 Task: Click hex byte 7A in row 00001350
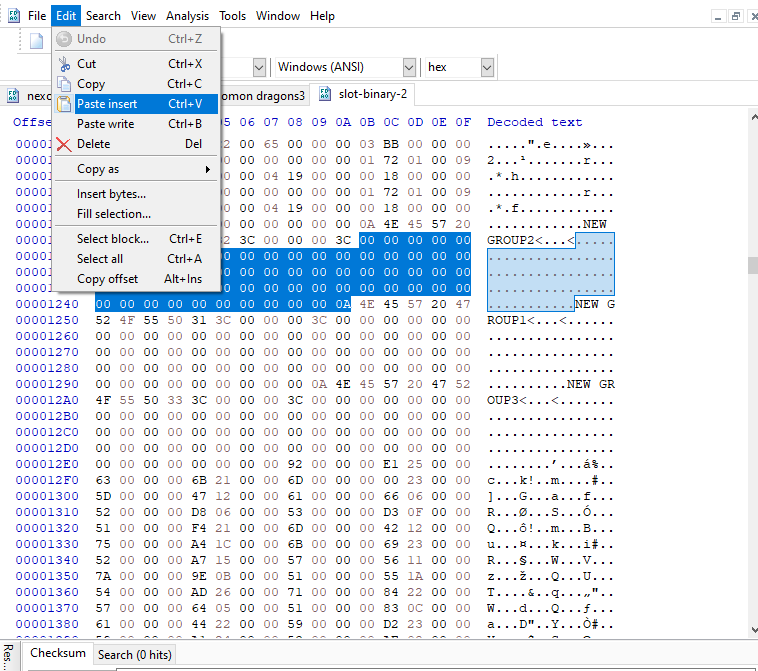(x=103, y=576)
